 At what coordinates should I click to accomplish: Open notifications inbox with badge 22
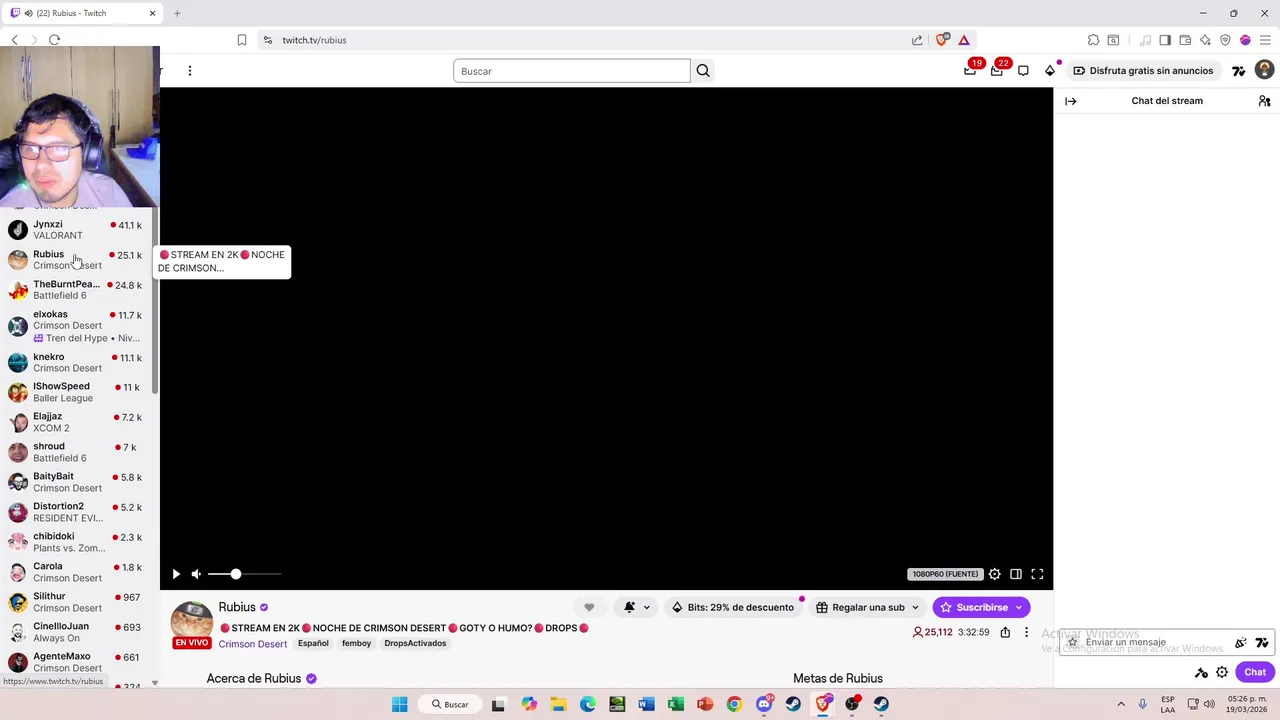997,70
